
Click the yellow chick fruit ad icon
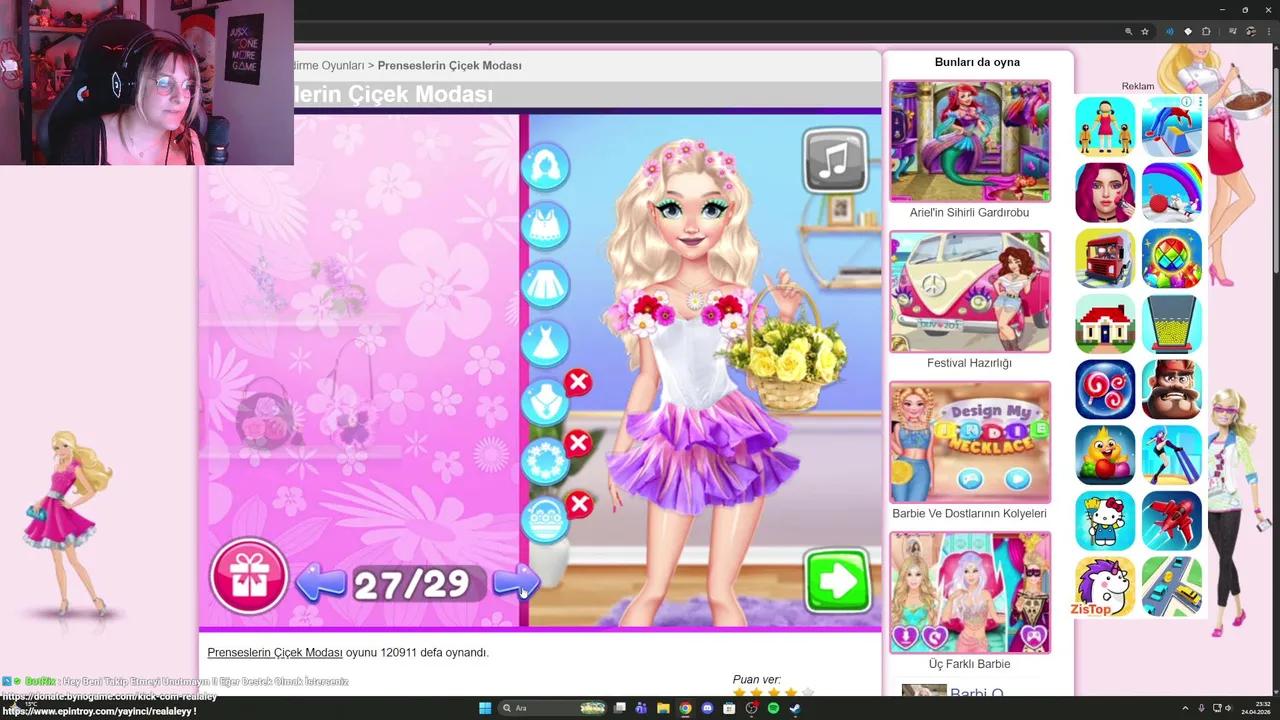point(1105,455)
